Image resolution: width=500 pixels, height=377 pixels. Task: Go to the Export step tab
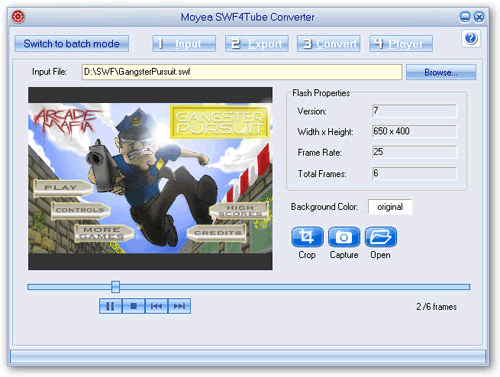coord(256,44)
